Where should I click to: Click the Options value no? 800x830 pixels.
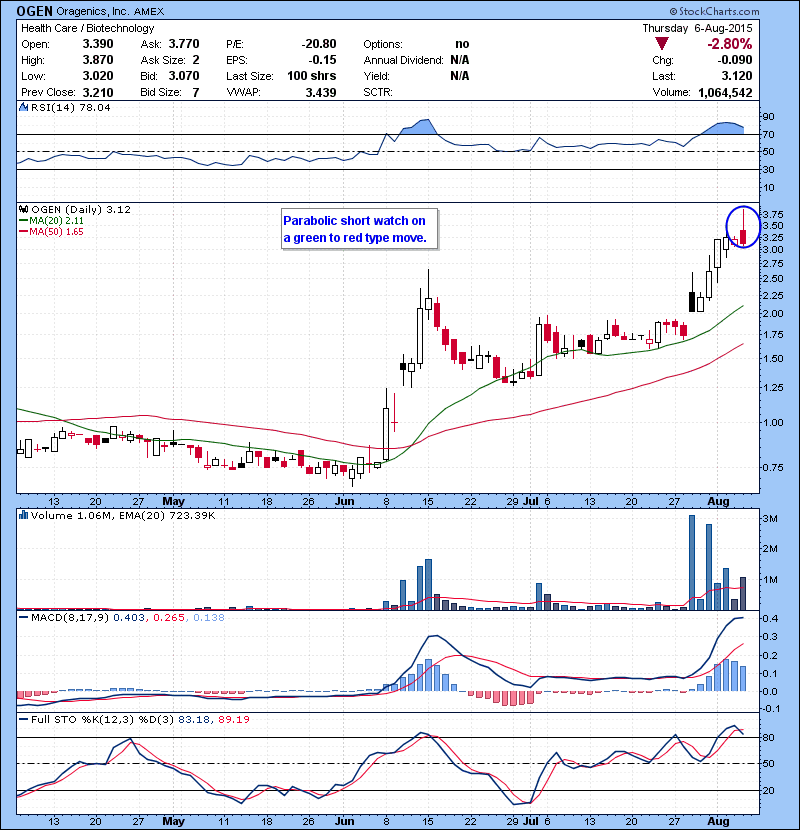click(x=462, y=44)
